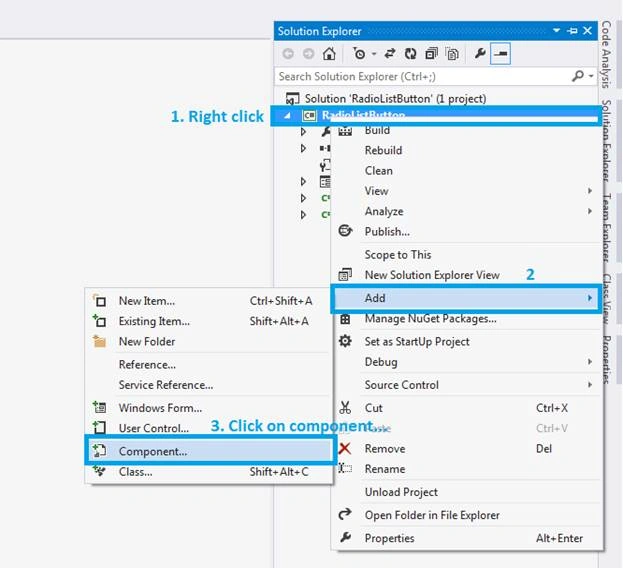This screenshot has width=623, height=568.
Task: Open the Pending Changes Filter clock icon
Action: click(x=359, y=54)
